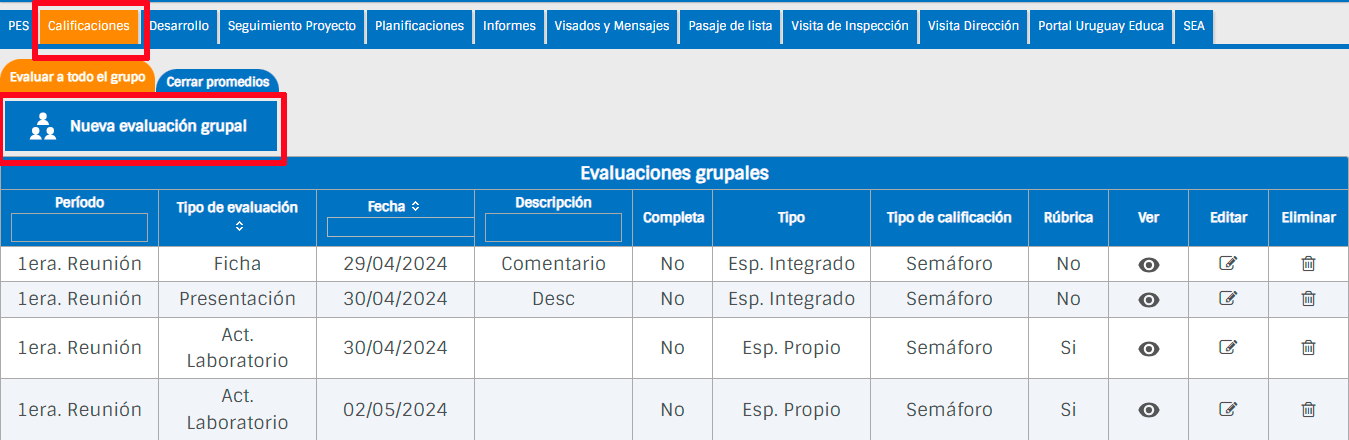
Task: Go to Pasaje de lista tab
Action: [x=730, y=26]
